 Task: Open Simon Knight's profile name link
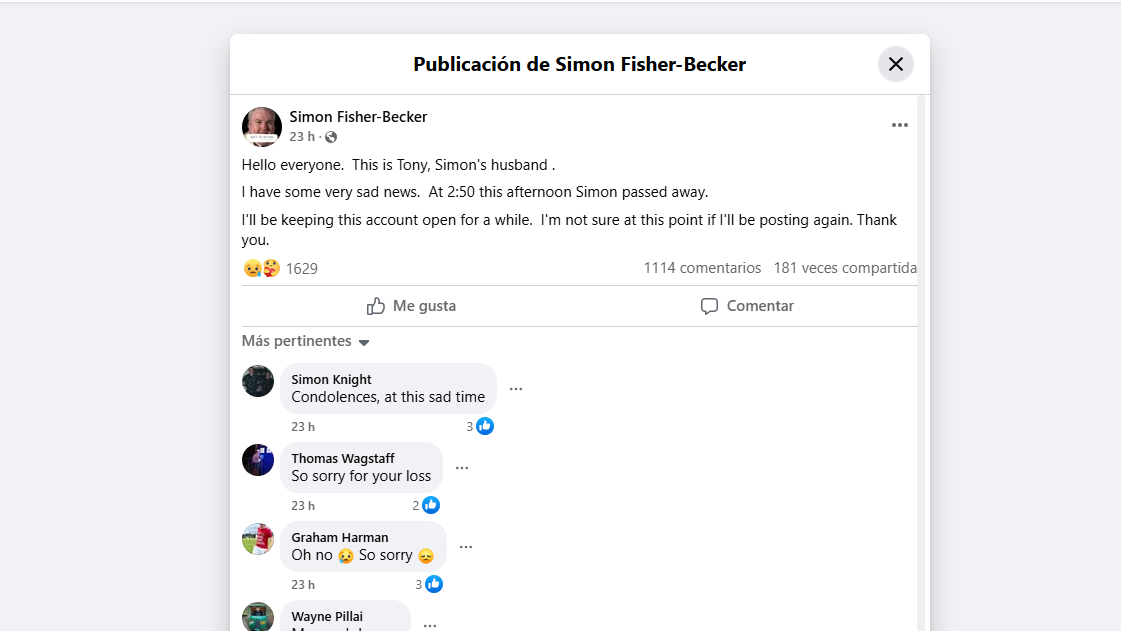click(331, 379)
